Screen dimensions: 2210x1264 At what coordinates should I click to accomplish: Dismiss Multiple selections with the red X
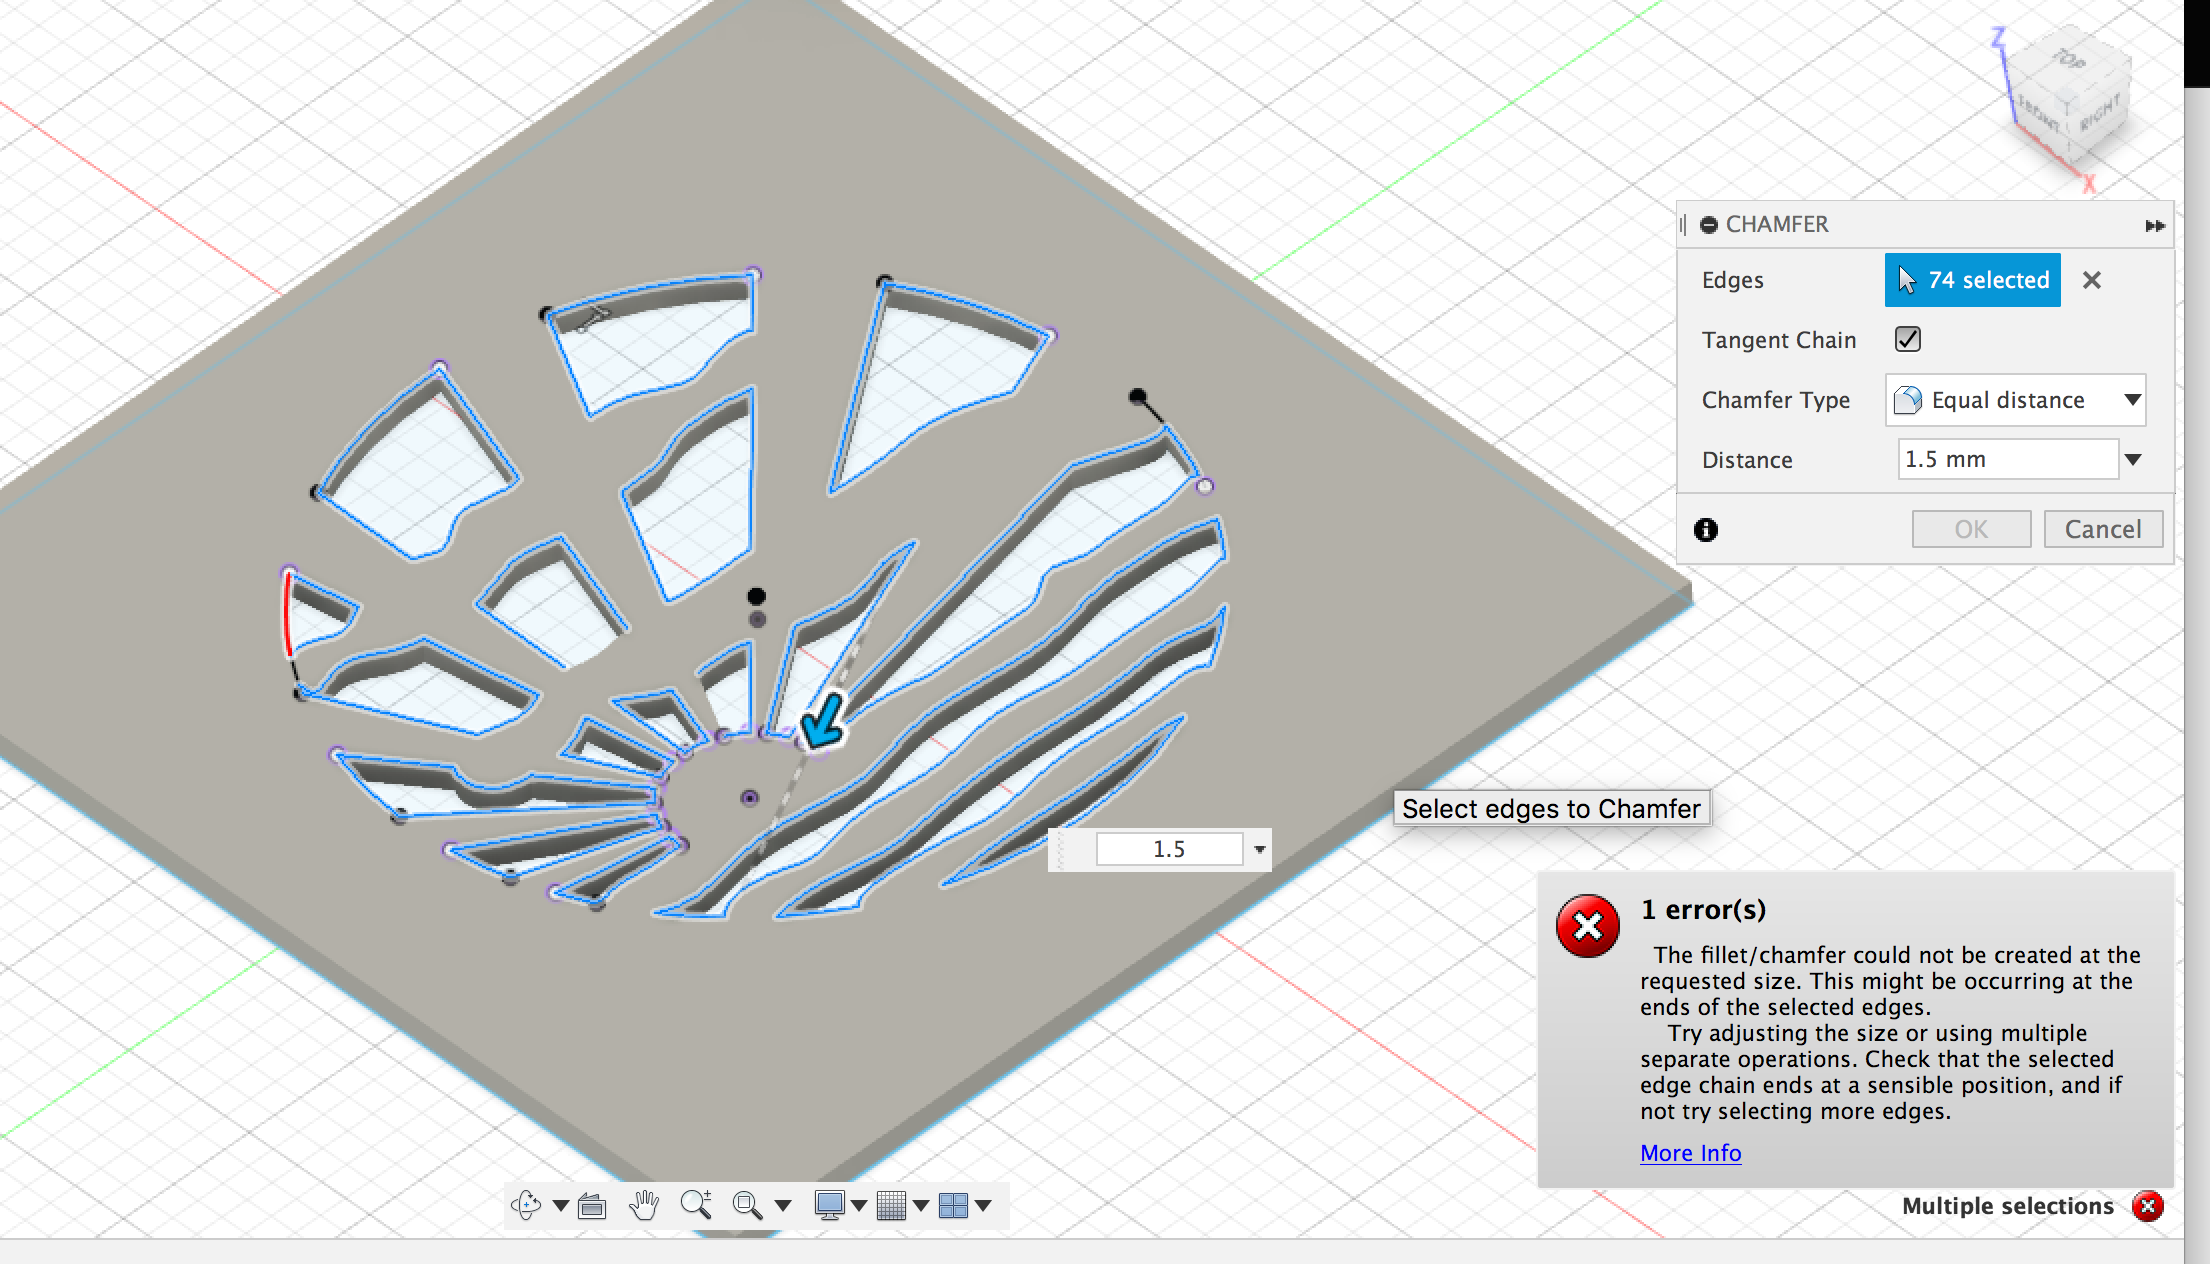[x=2148, y=1206]
